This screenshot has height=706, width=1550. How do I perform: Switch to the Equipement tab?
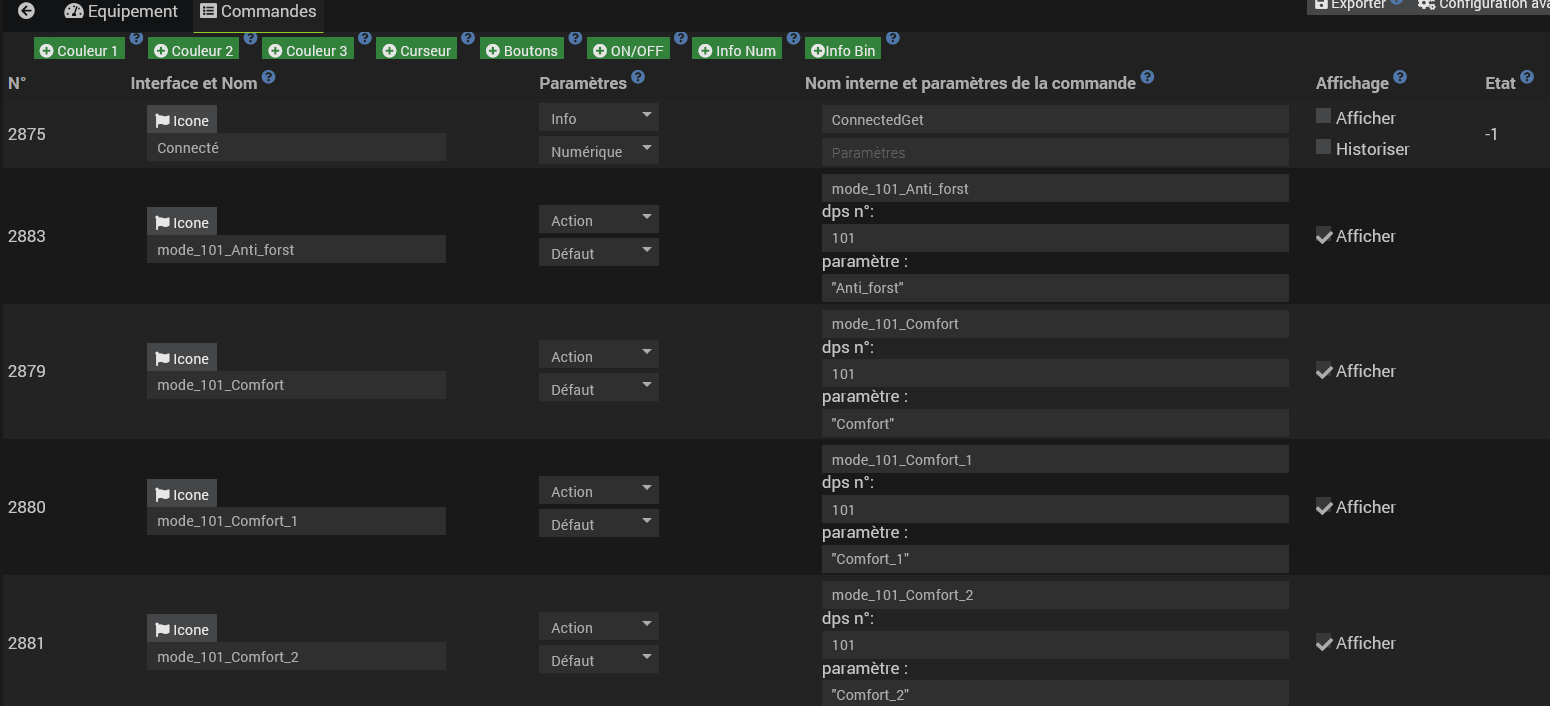(x=121, y=12)
